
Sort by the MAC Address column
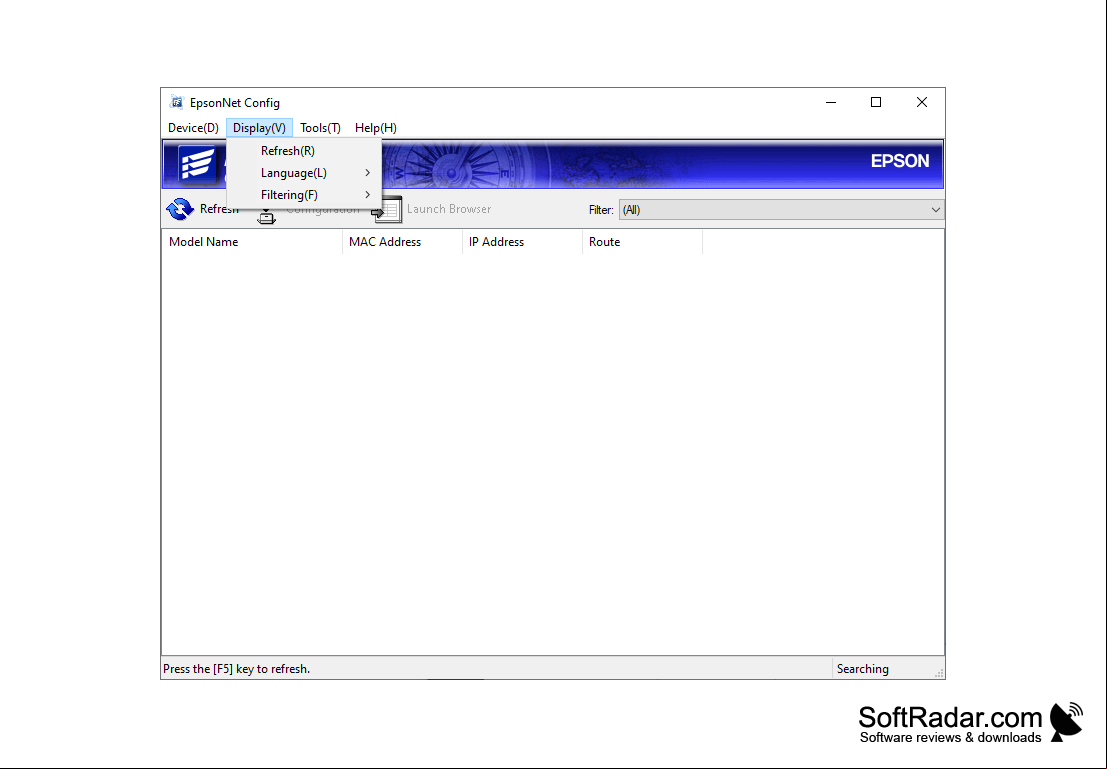[x=402, y=242]
